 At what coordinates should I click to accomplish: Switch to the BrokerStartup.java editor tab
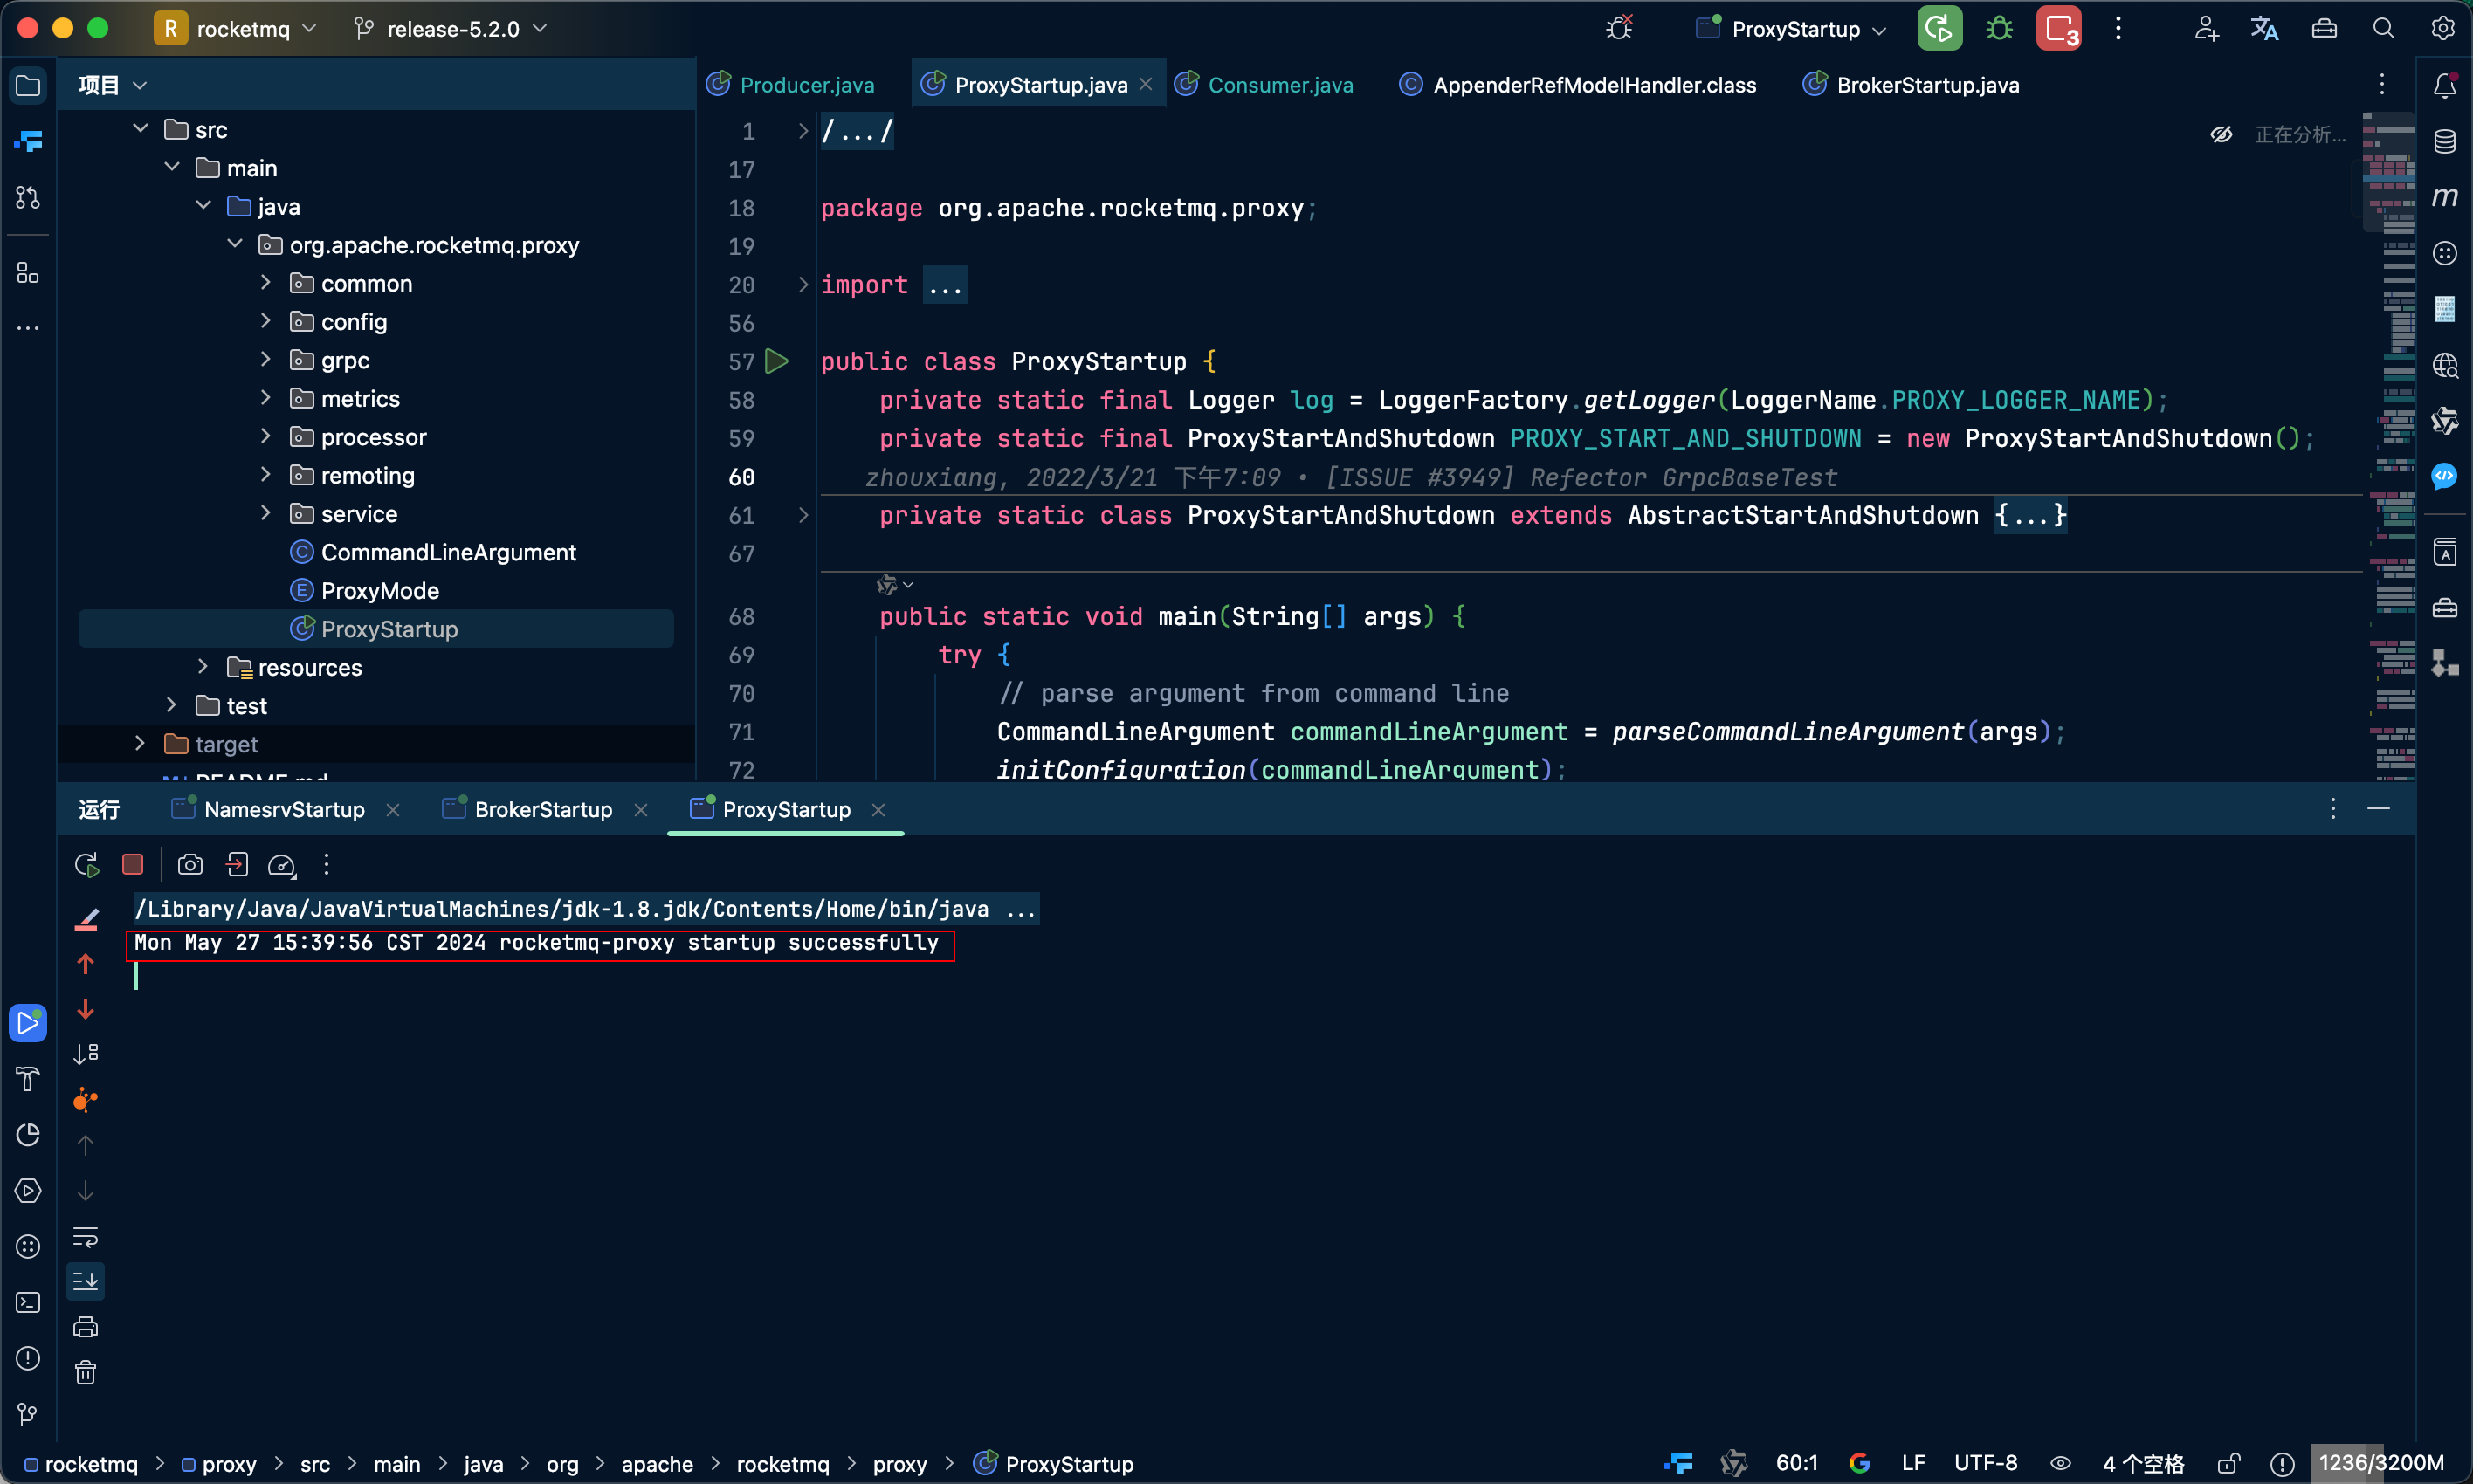coord(1911,85)
